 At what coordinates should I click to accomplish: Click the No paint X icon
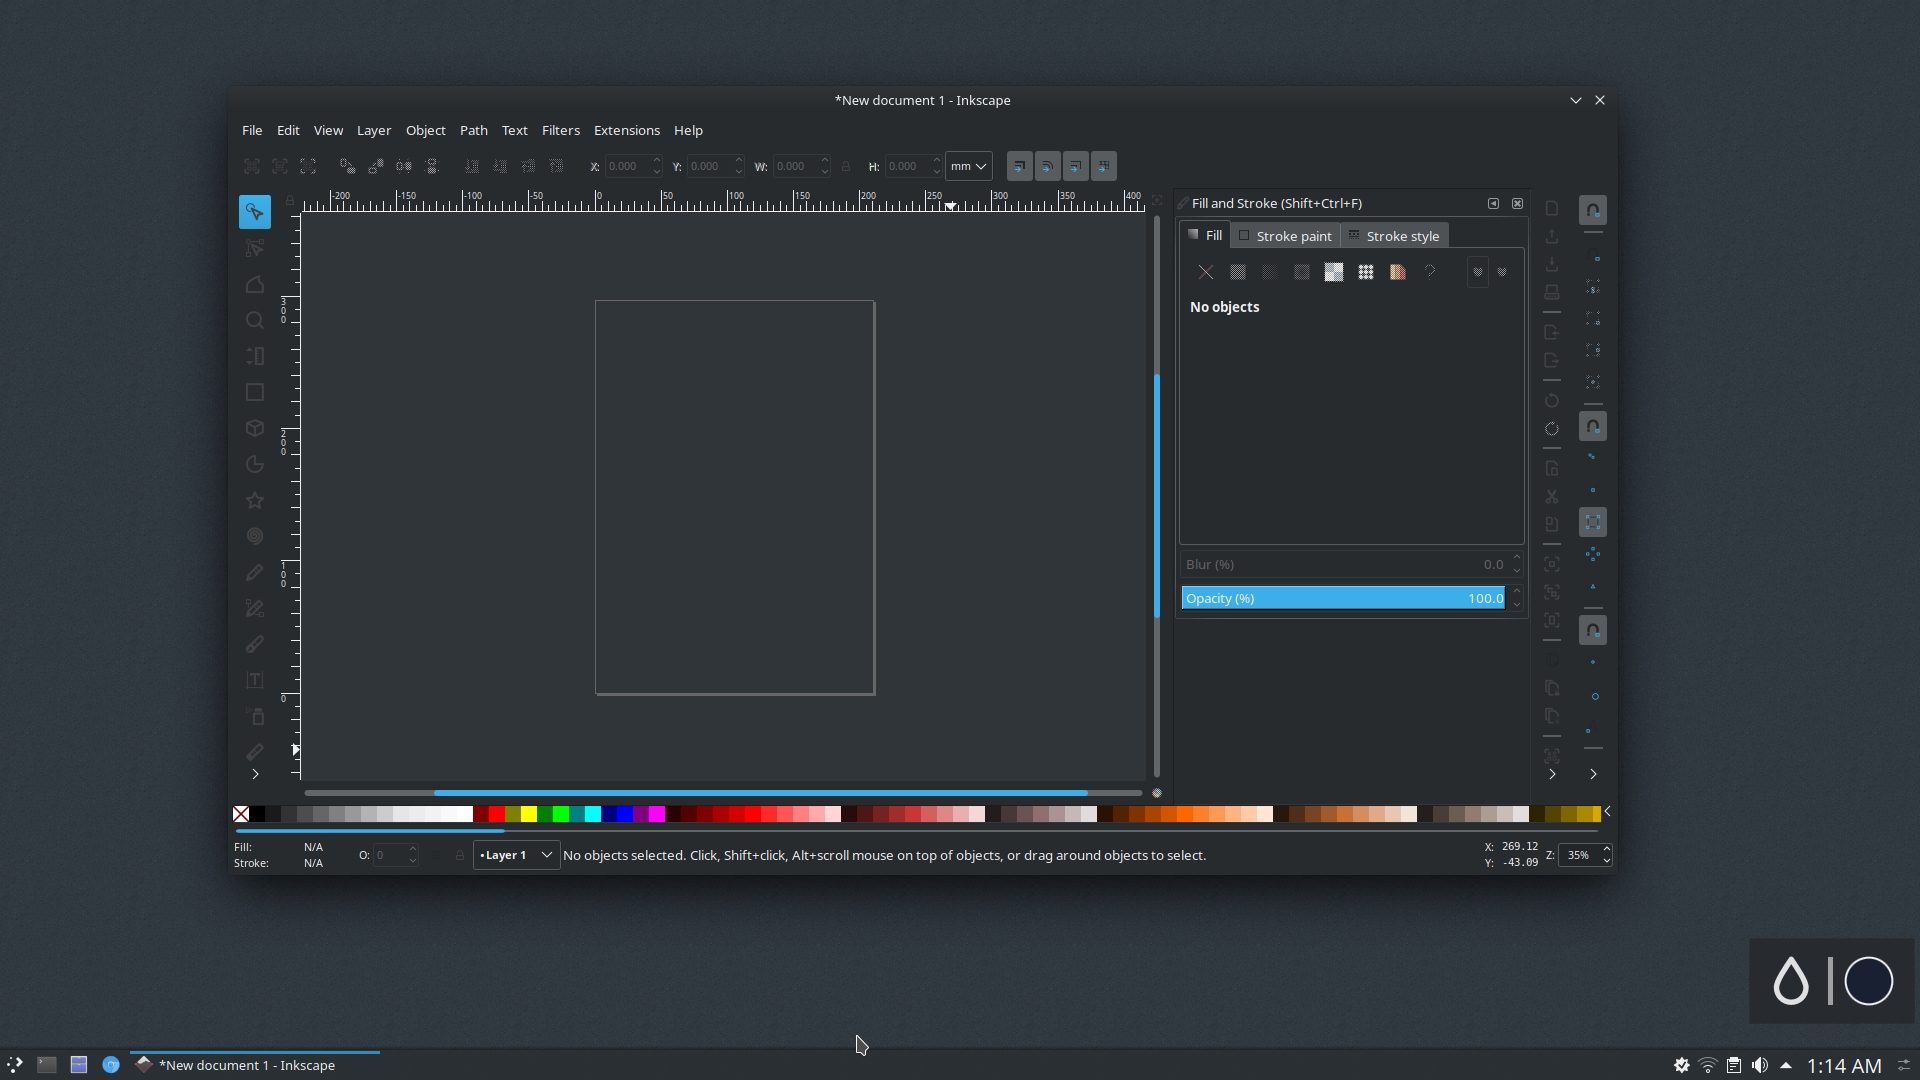click(x=1206, y=272)
